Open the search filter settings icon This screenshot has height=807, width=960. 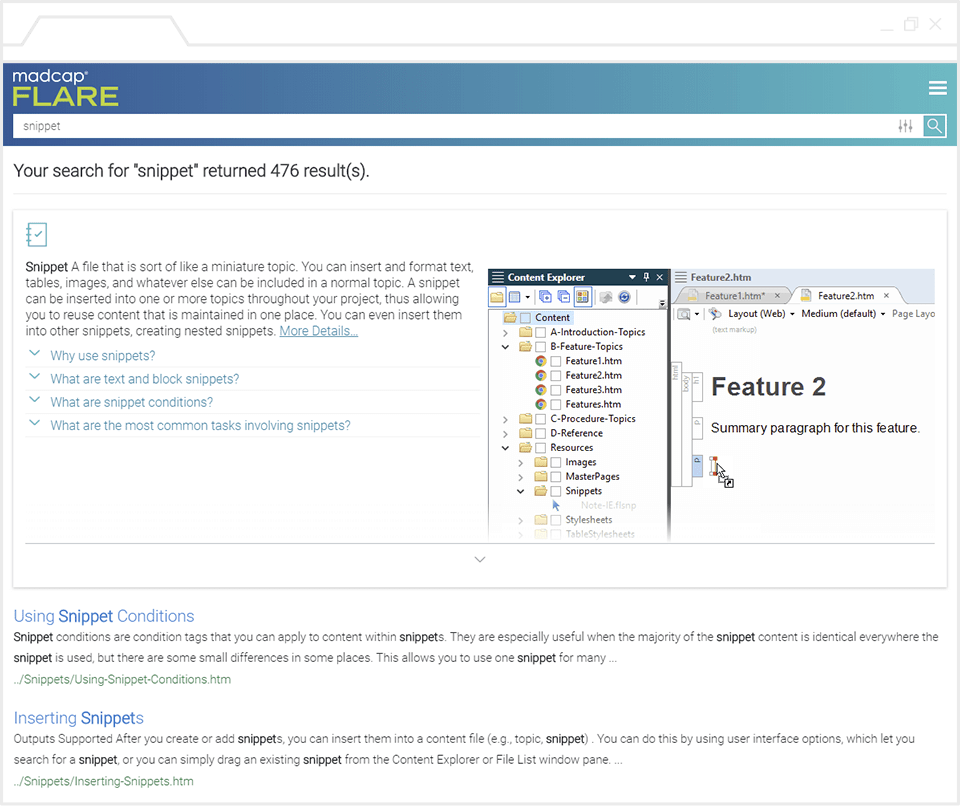tap(906, 126)
